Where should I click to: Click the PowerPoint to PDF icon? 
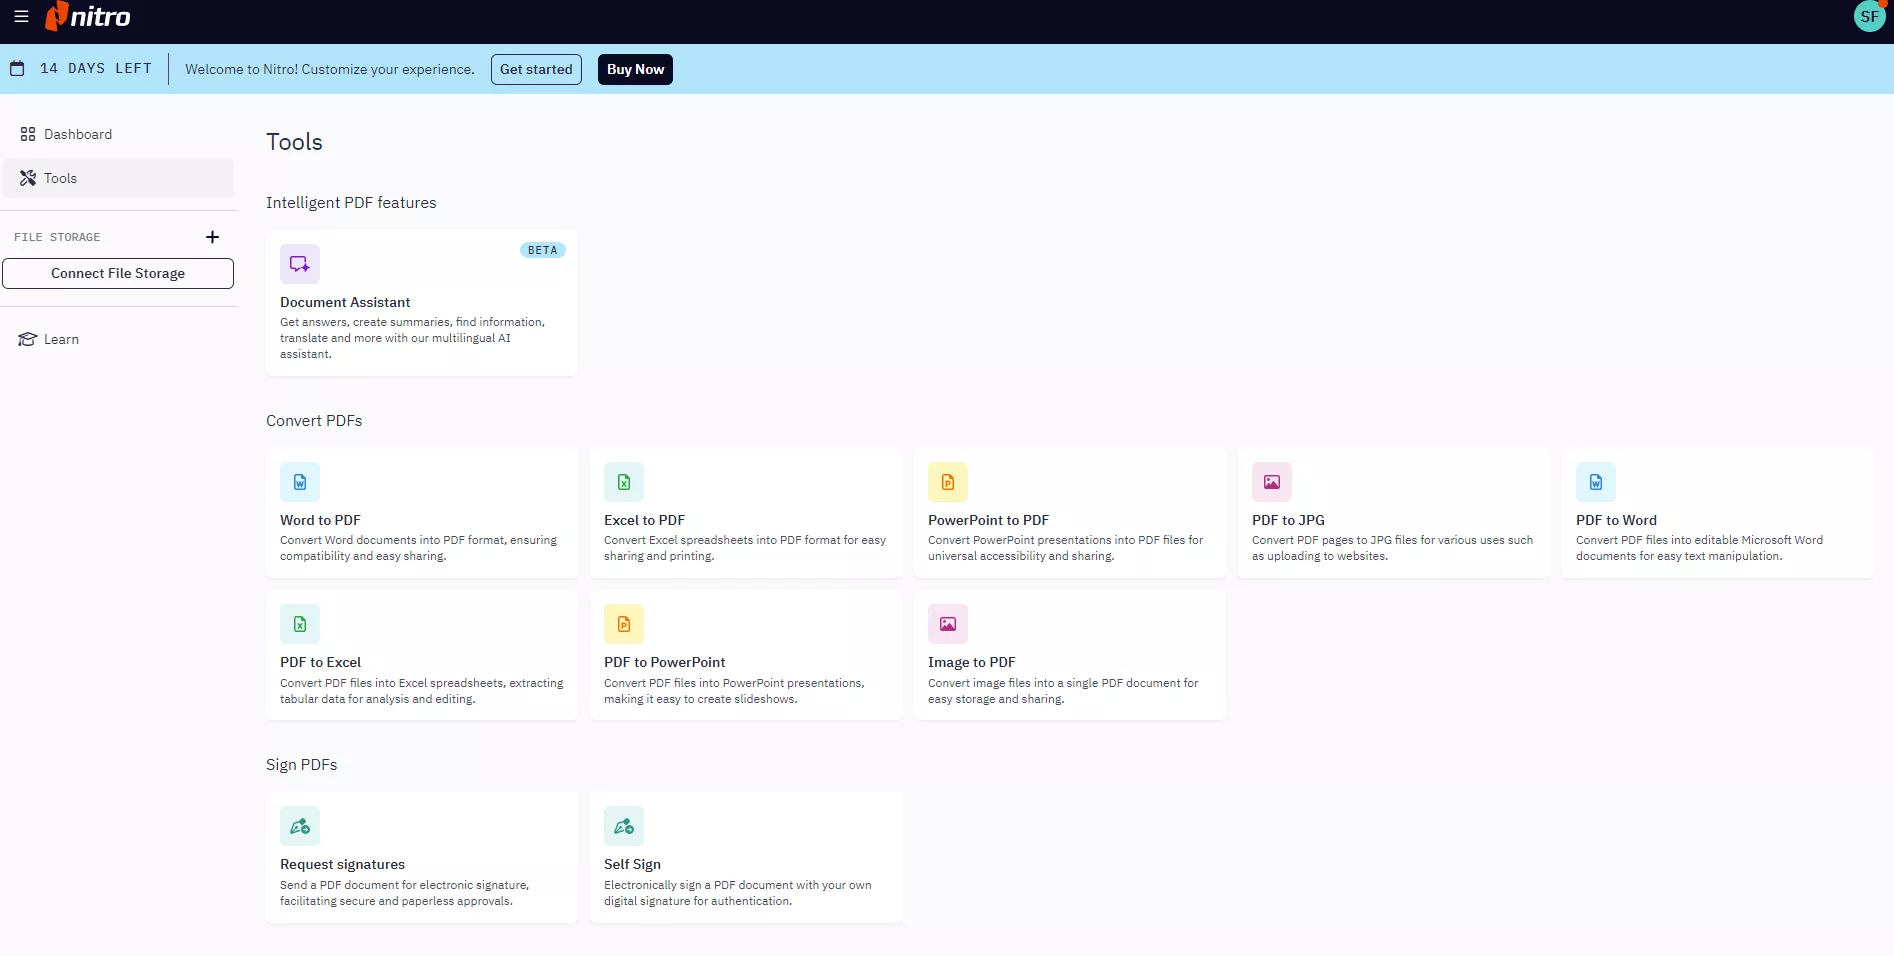(948, 482)
